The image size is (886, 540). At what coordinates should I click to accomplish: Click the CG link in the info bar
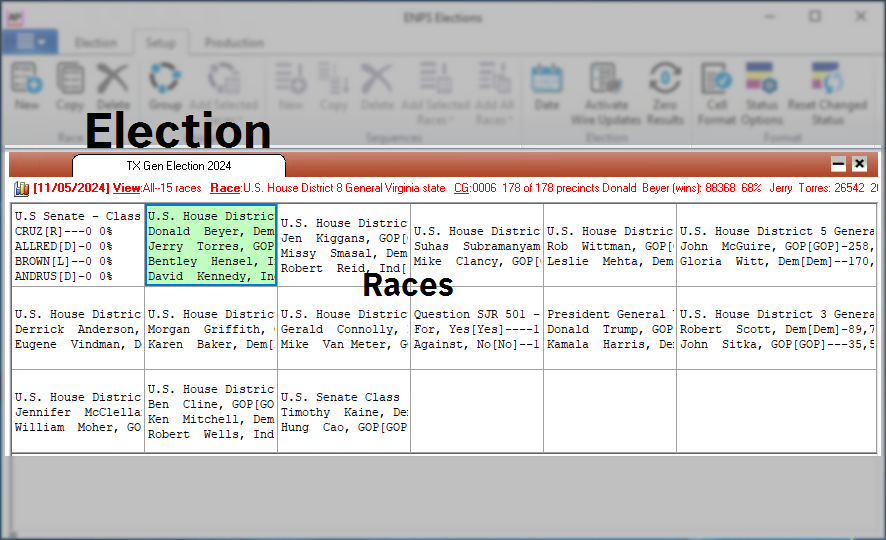click(x=462, y=188)
